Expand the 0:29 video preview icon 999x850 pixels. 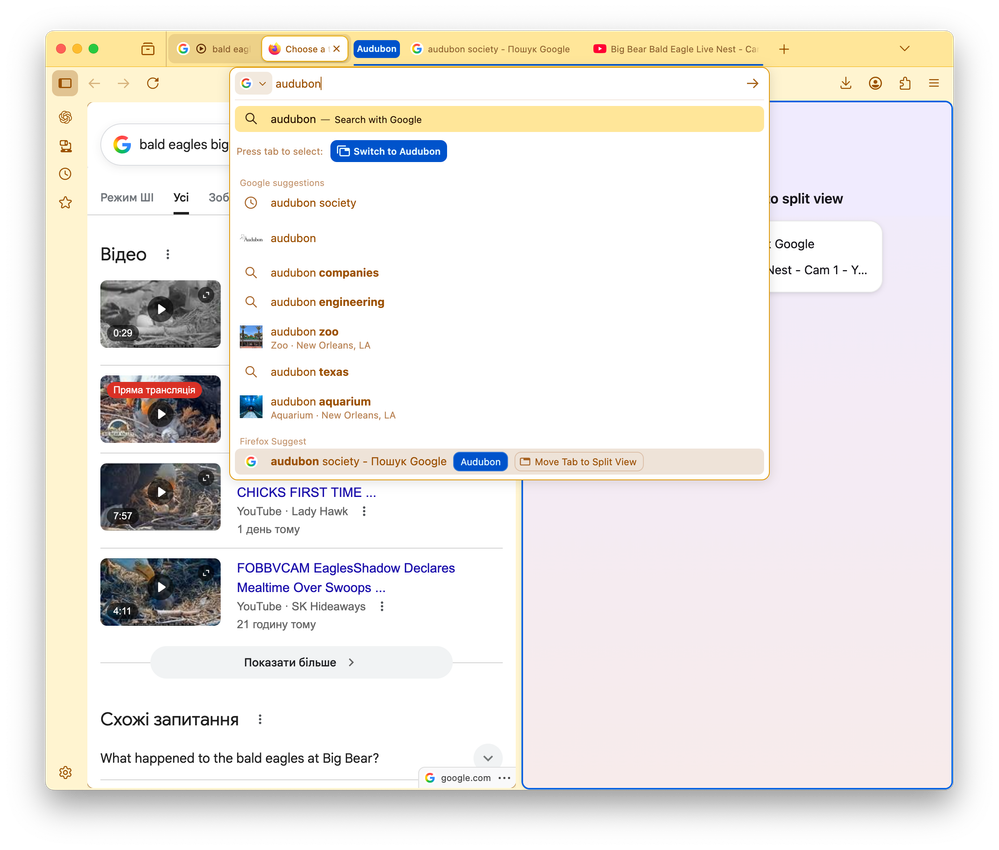(206, 295)
